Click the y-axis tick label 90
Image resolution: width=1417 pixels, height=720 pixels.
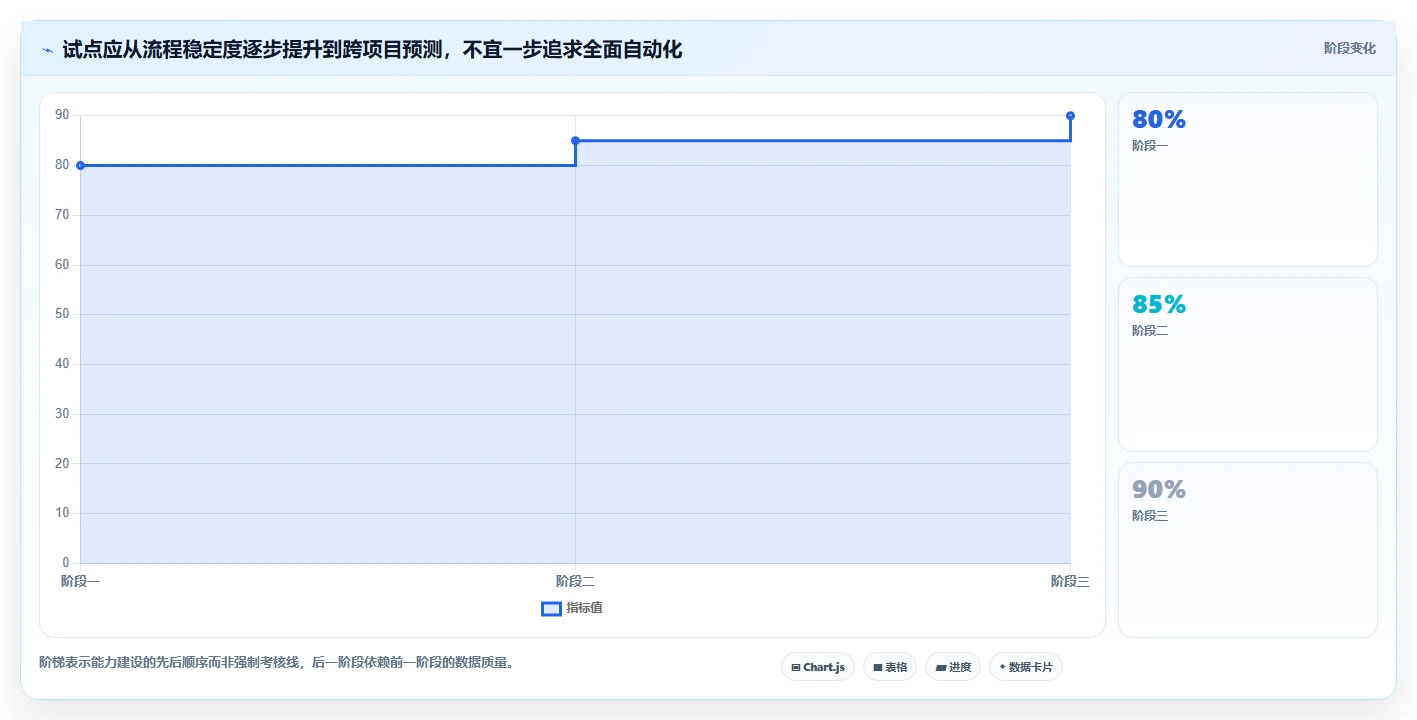tap(62, 115)
